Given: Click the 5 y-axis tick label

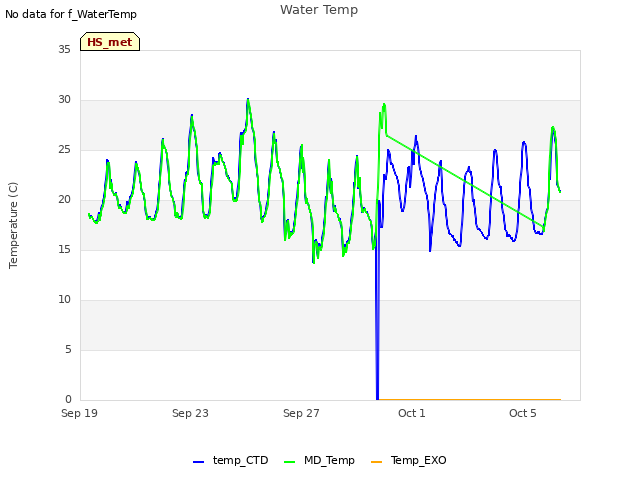Looking at the screenshot, I should pos(68,349).
